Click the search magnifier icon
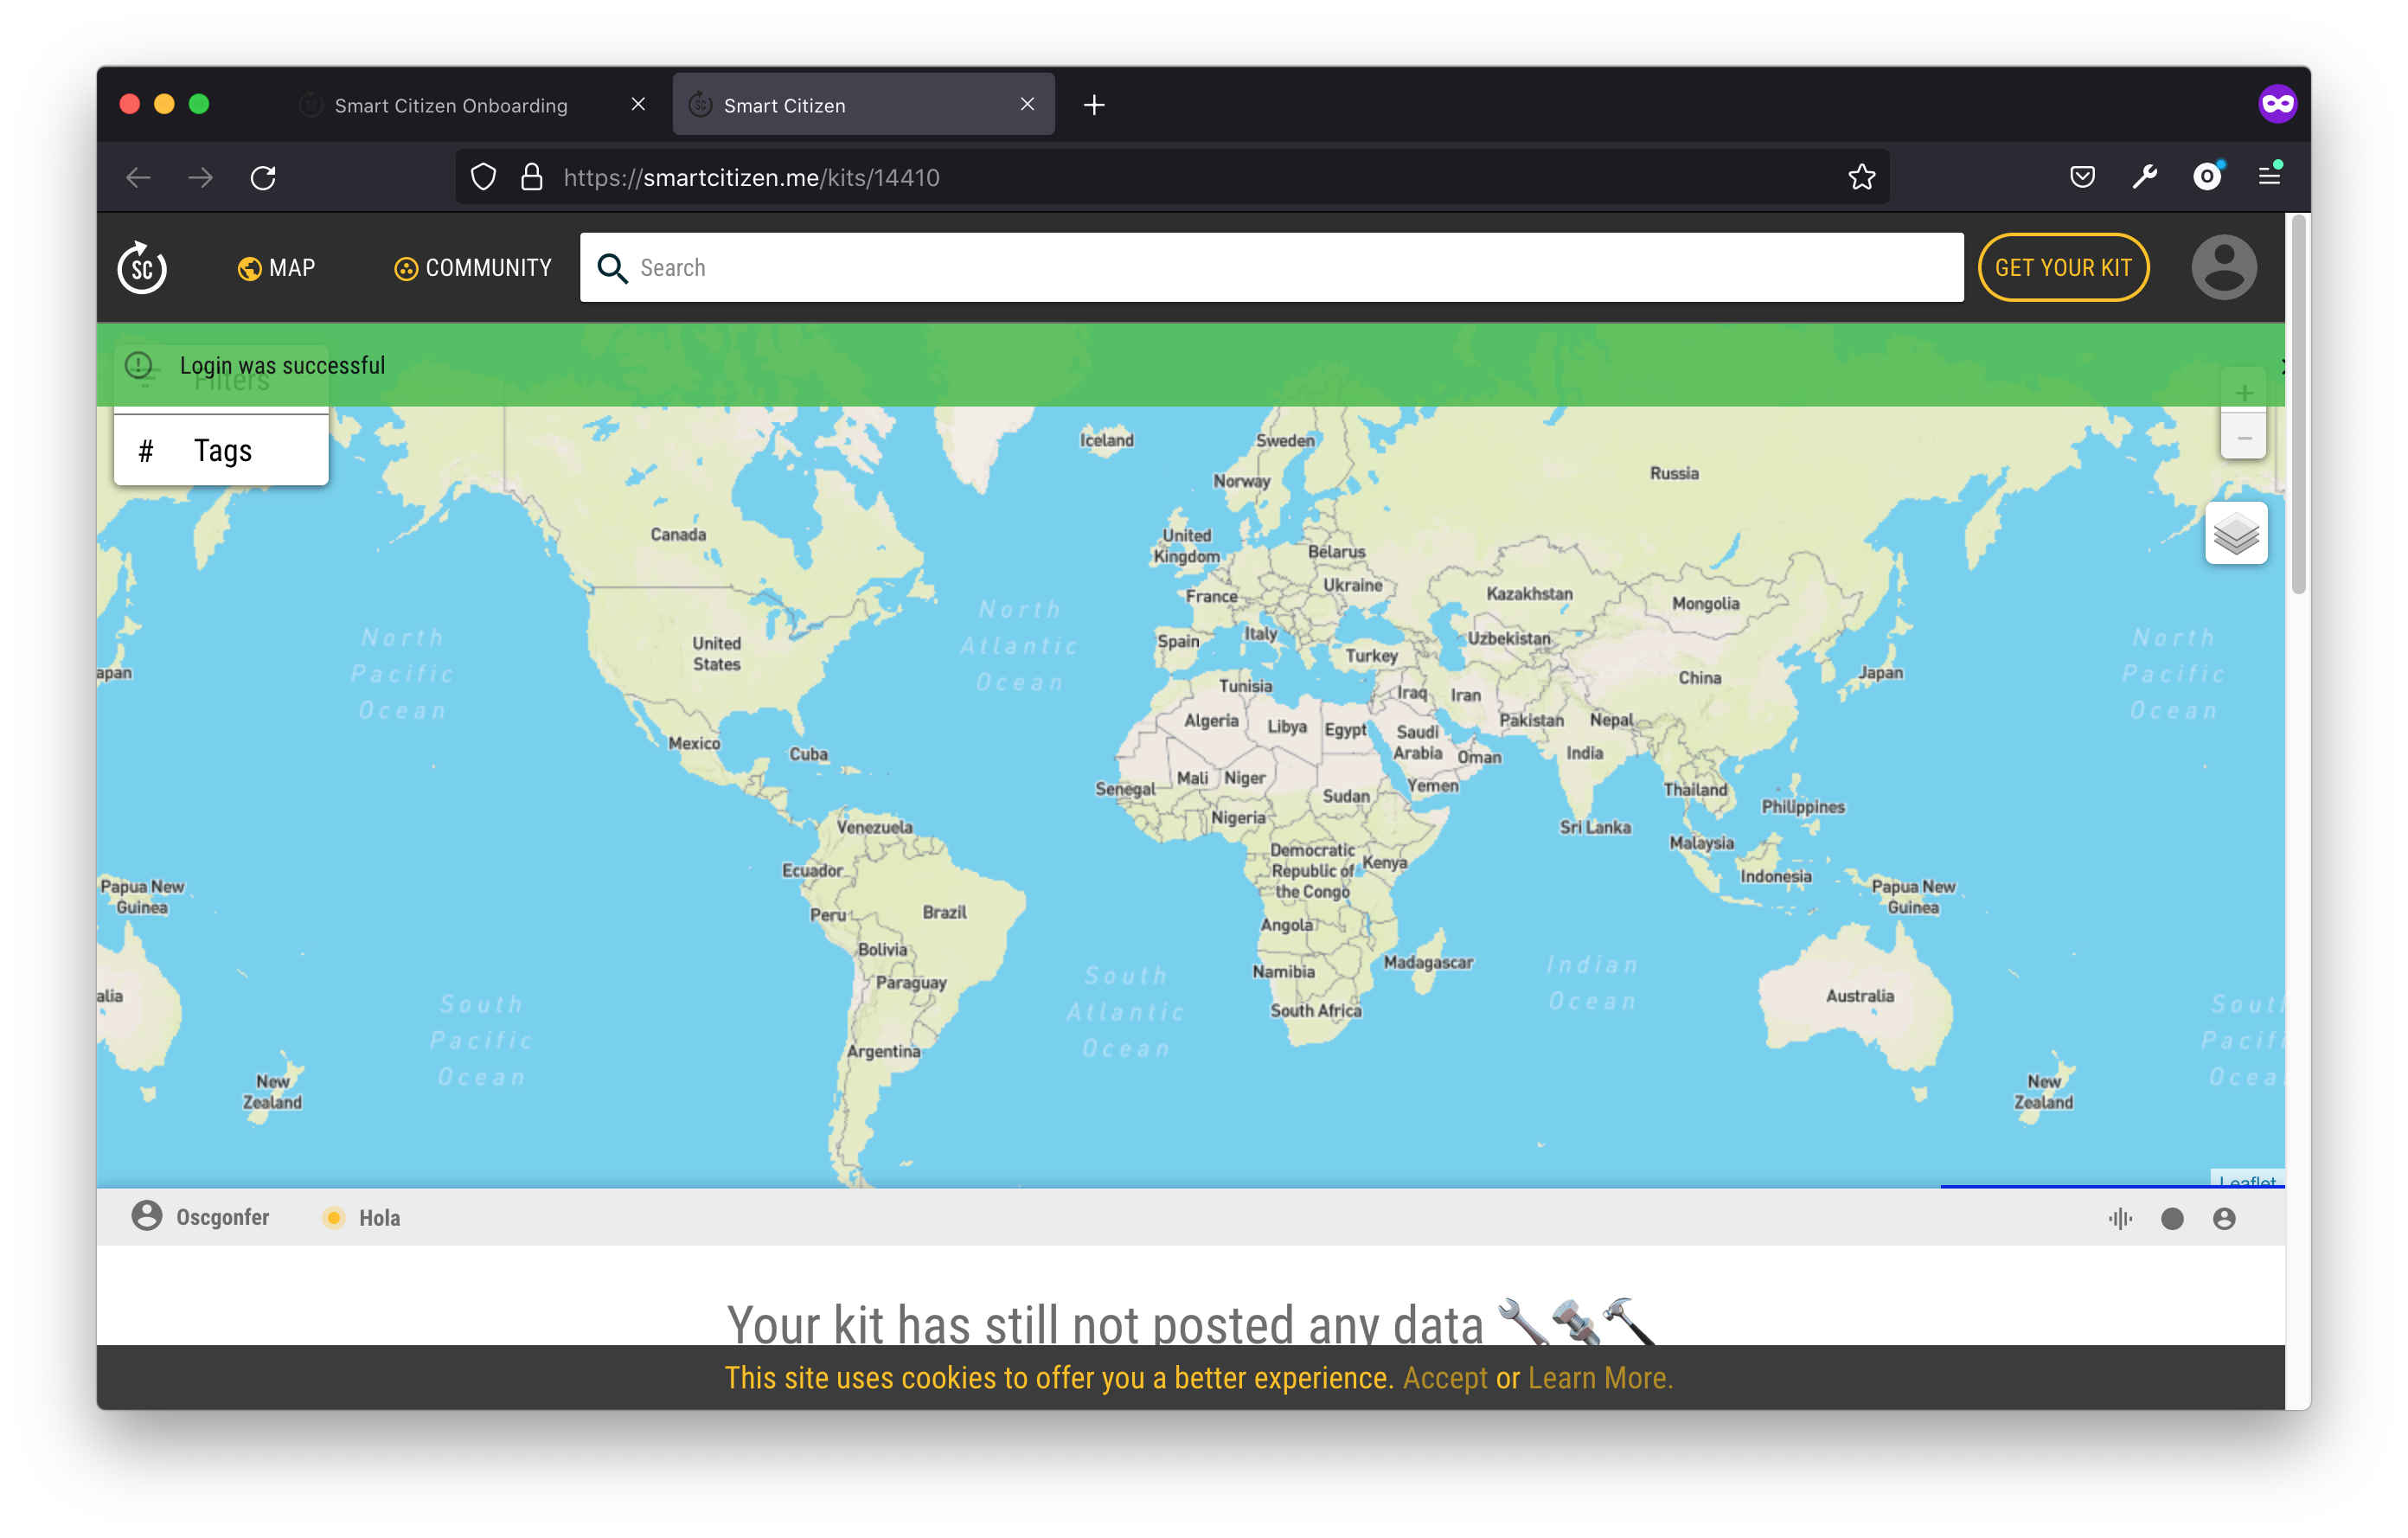The width and height of the screenshot is (2408, 1538). coord(612,268)
